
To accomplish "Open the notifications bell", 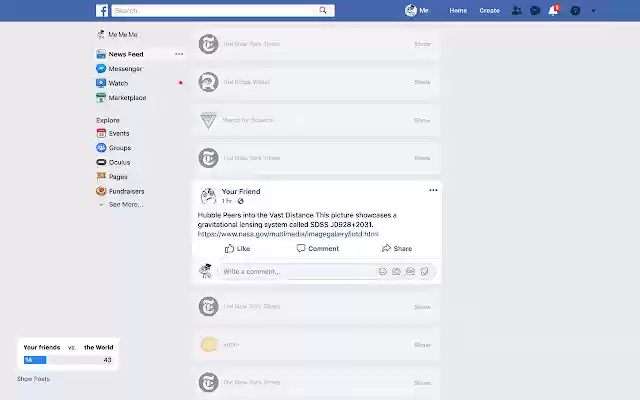I will pyautogui.click(x=553, y=11).
